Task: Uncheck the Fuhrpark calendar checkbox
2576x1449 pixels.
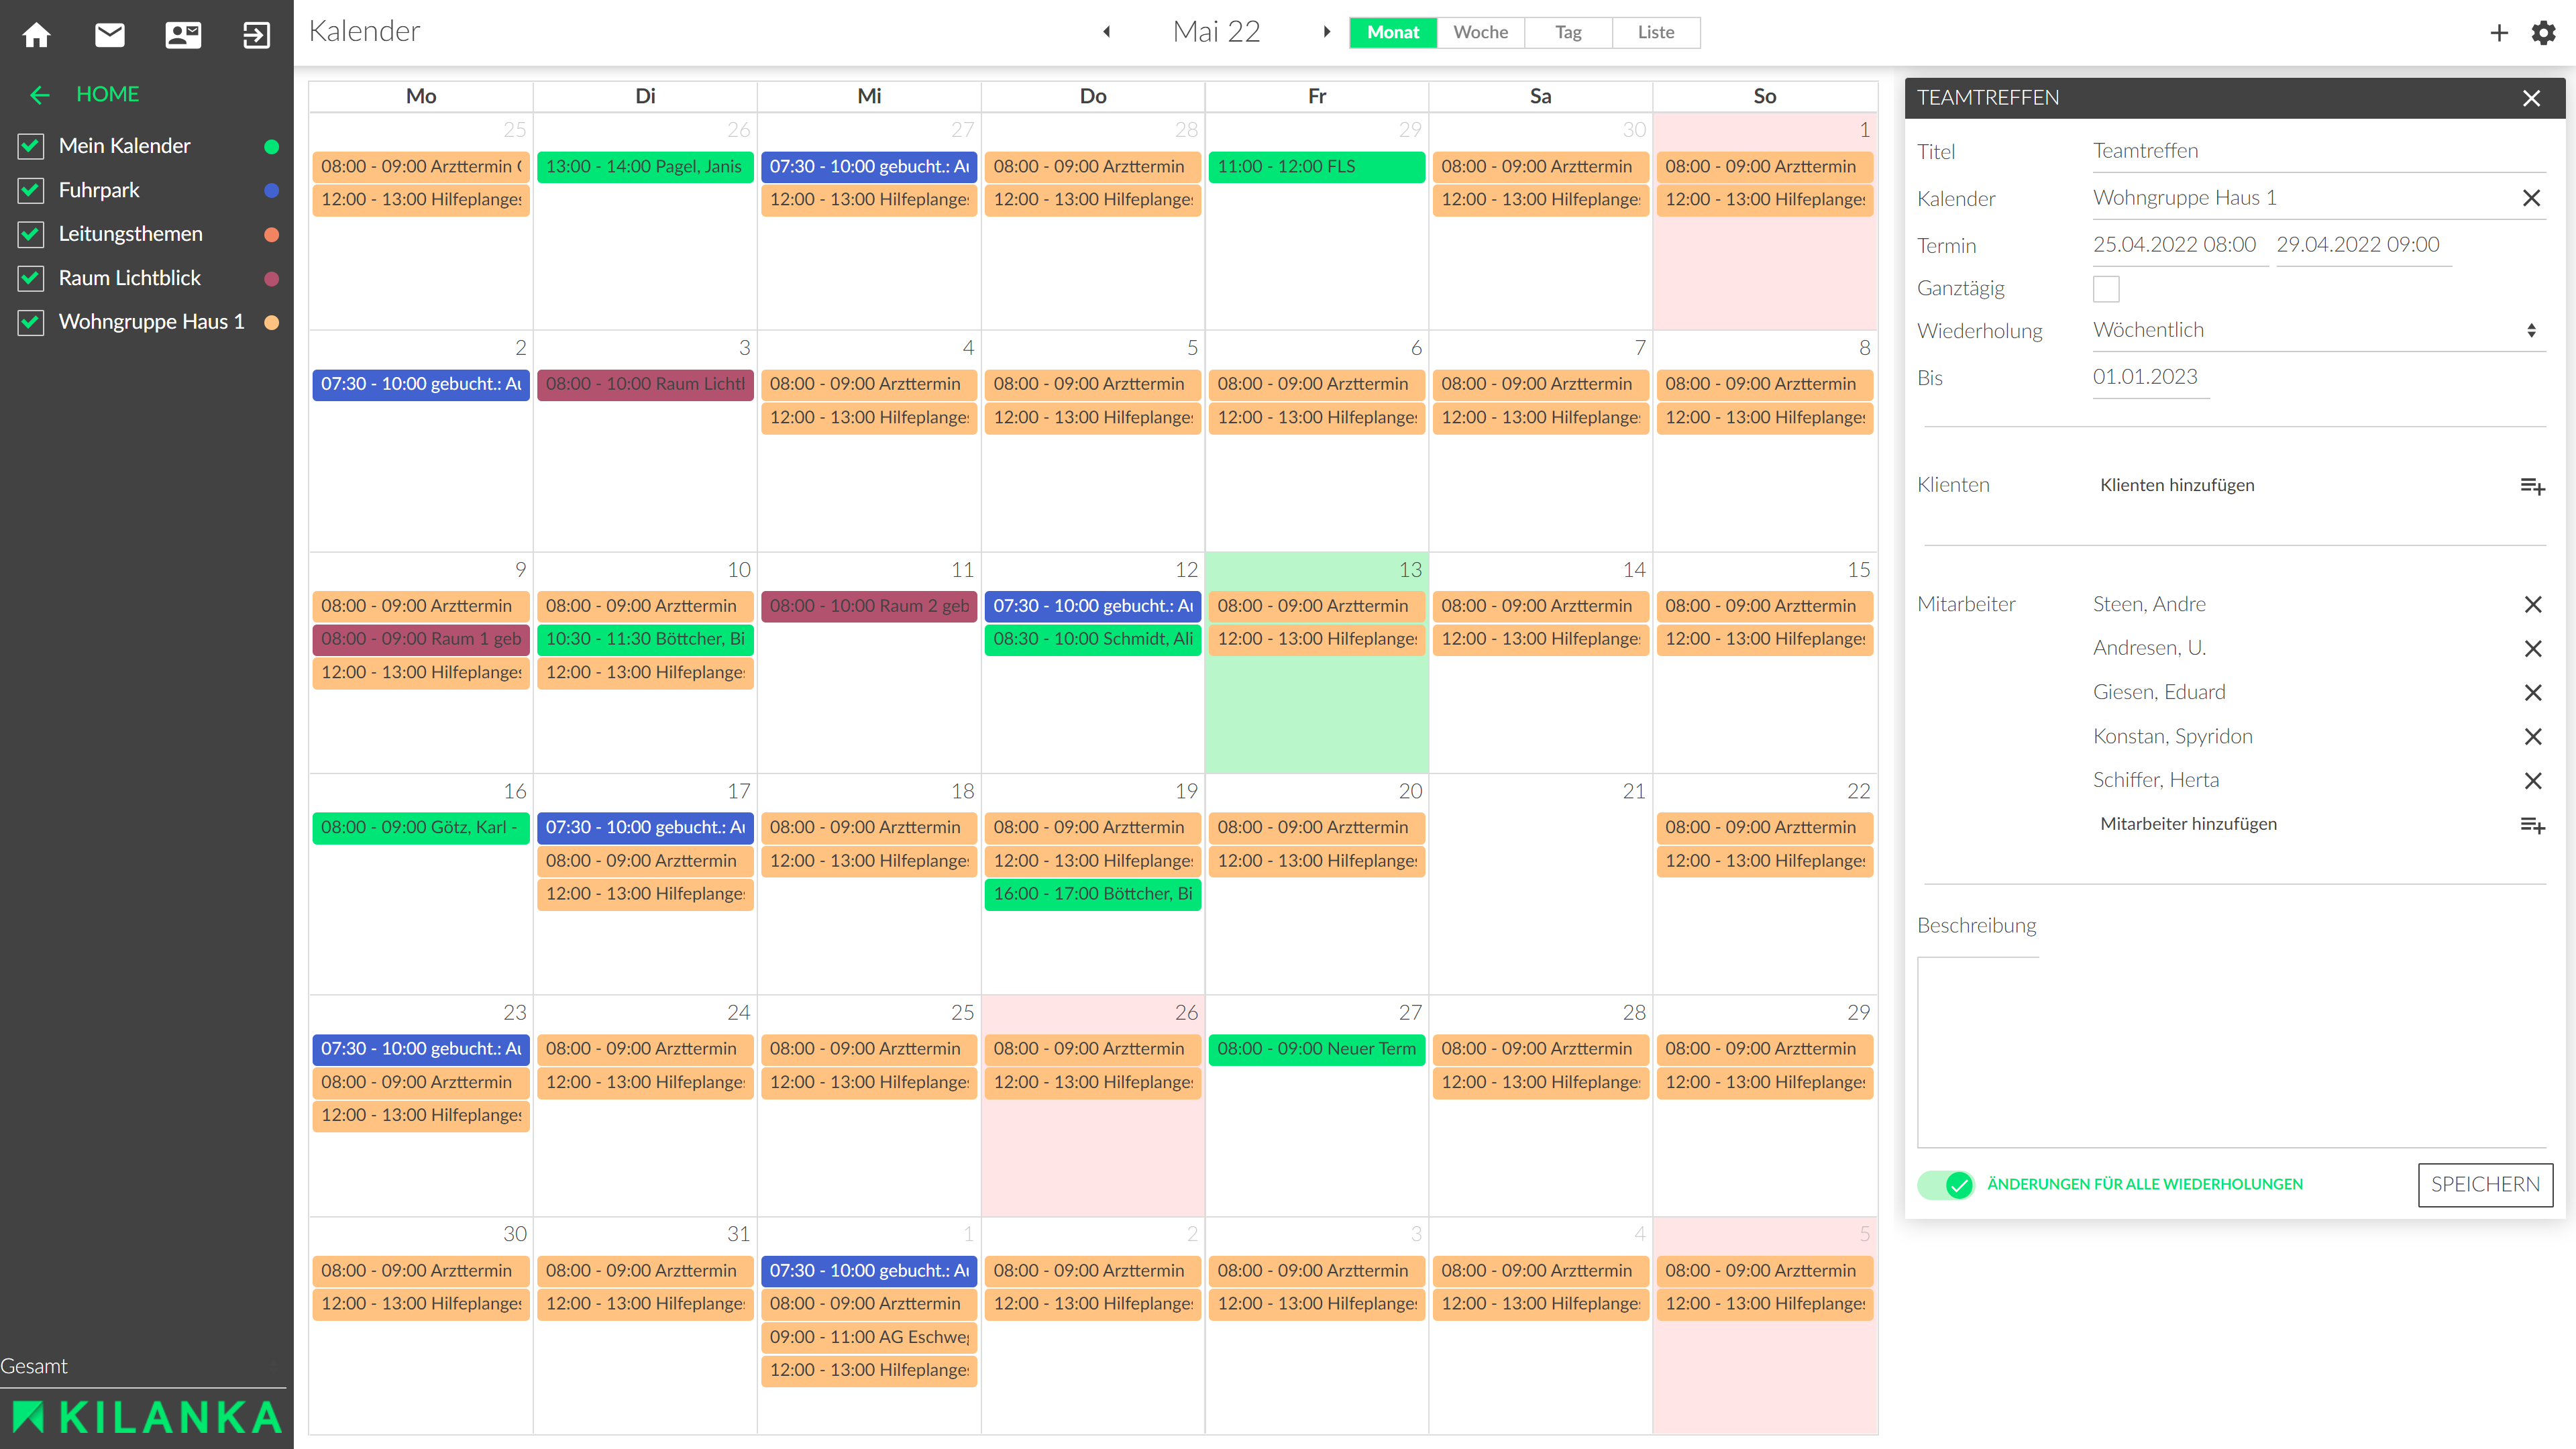Action: pyautogui.click(x=31, y=190)
